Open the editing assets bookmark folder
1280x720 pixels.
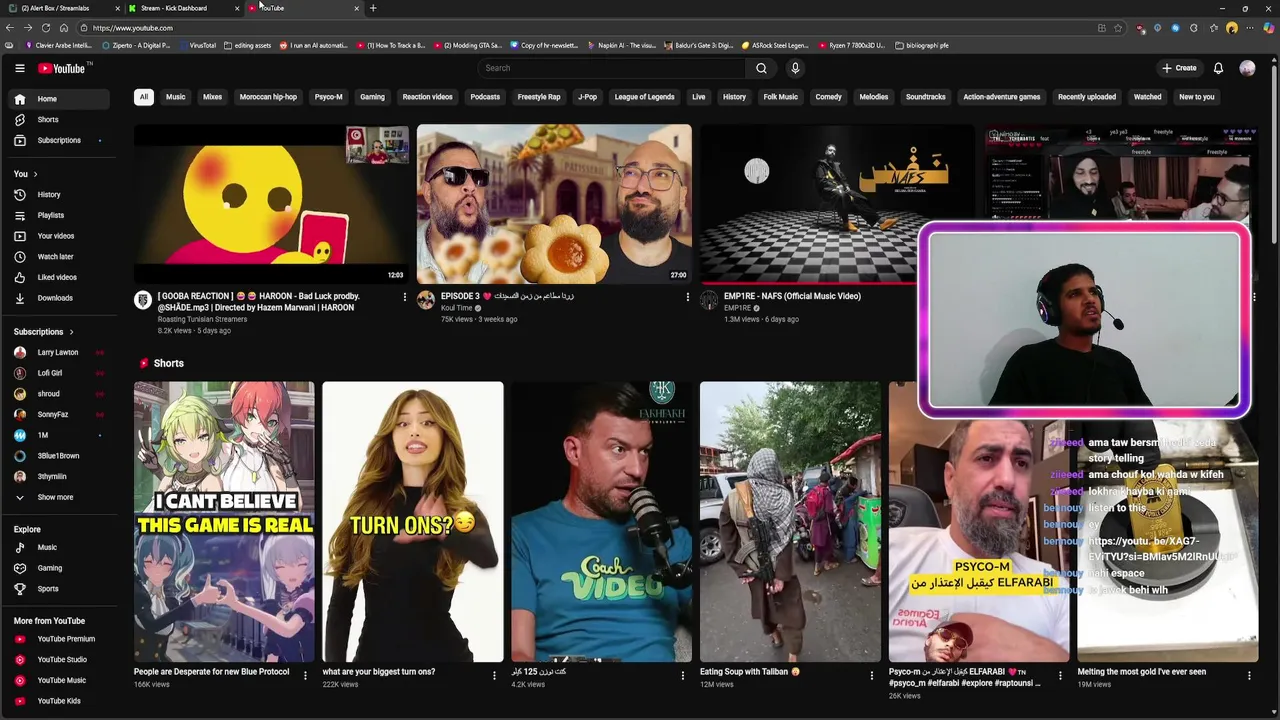pyautogui.click(x=247, y=45)
